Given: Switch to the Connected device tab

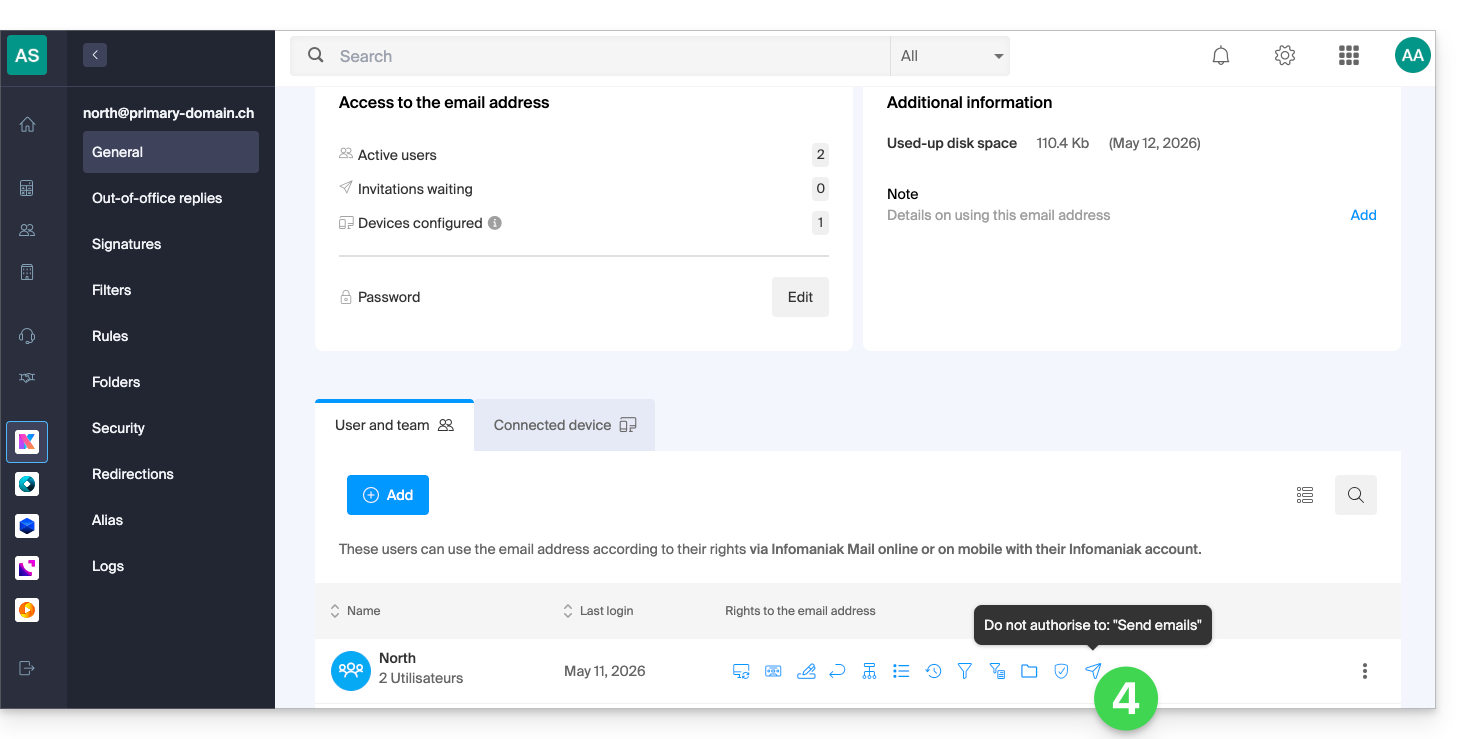Looking at the screenshot, I should tap(565, 425).
